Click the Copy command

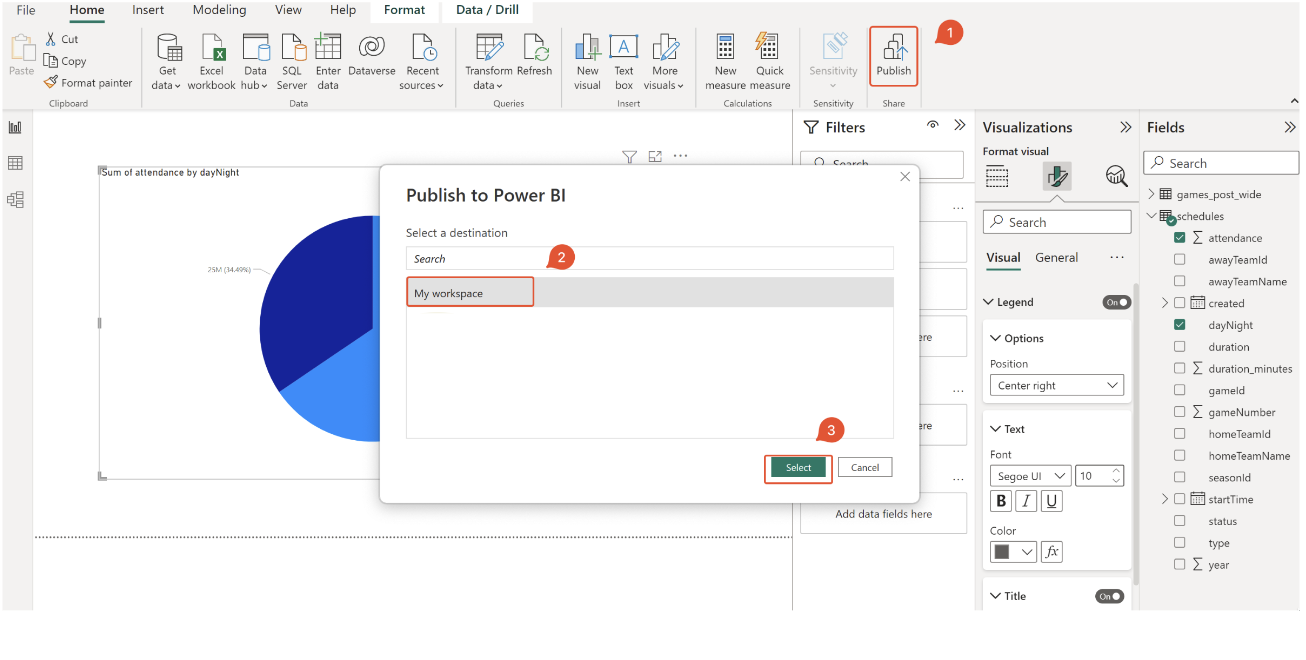[64, 61]
